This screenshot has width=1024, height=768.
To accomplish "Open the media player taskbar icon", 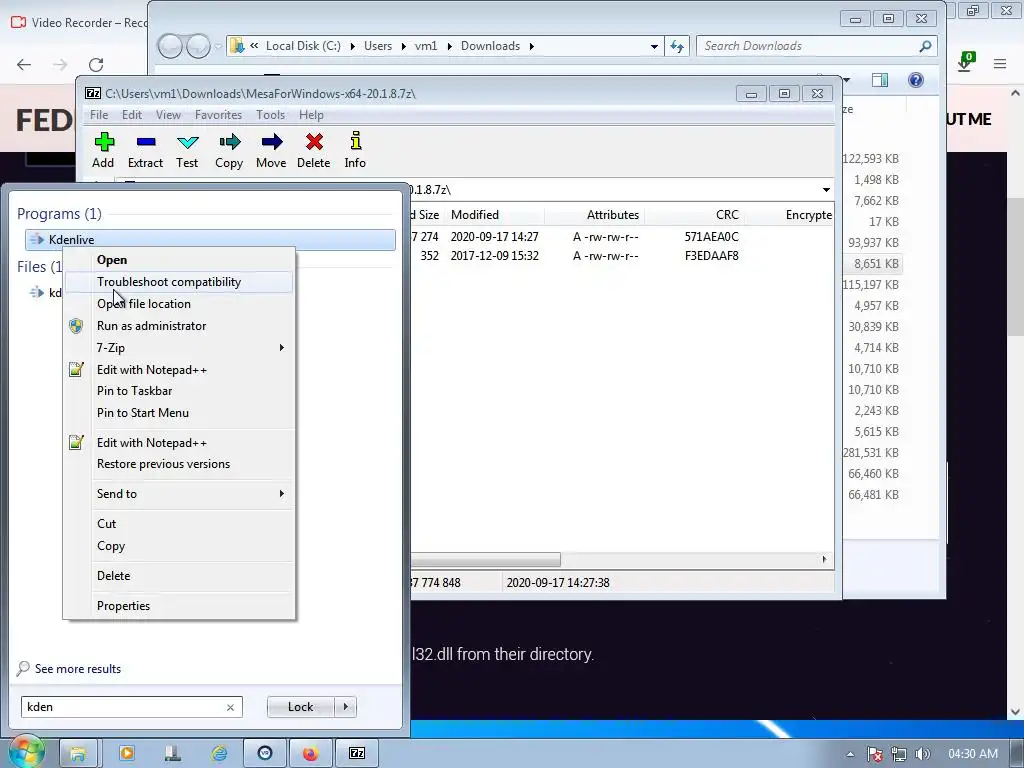I will point(127,753).
